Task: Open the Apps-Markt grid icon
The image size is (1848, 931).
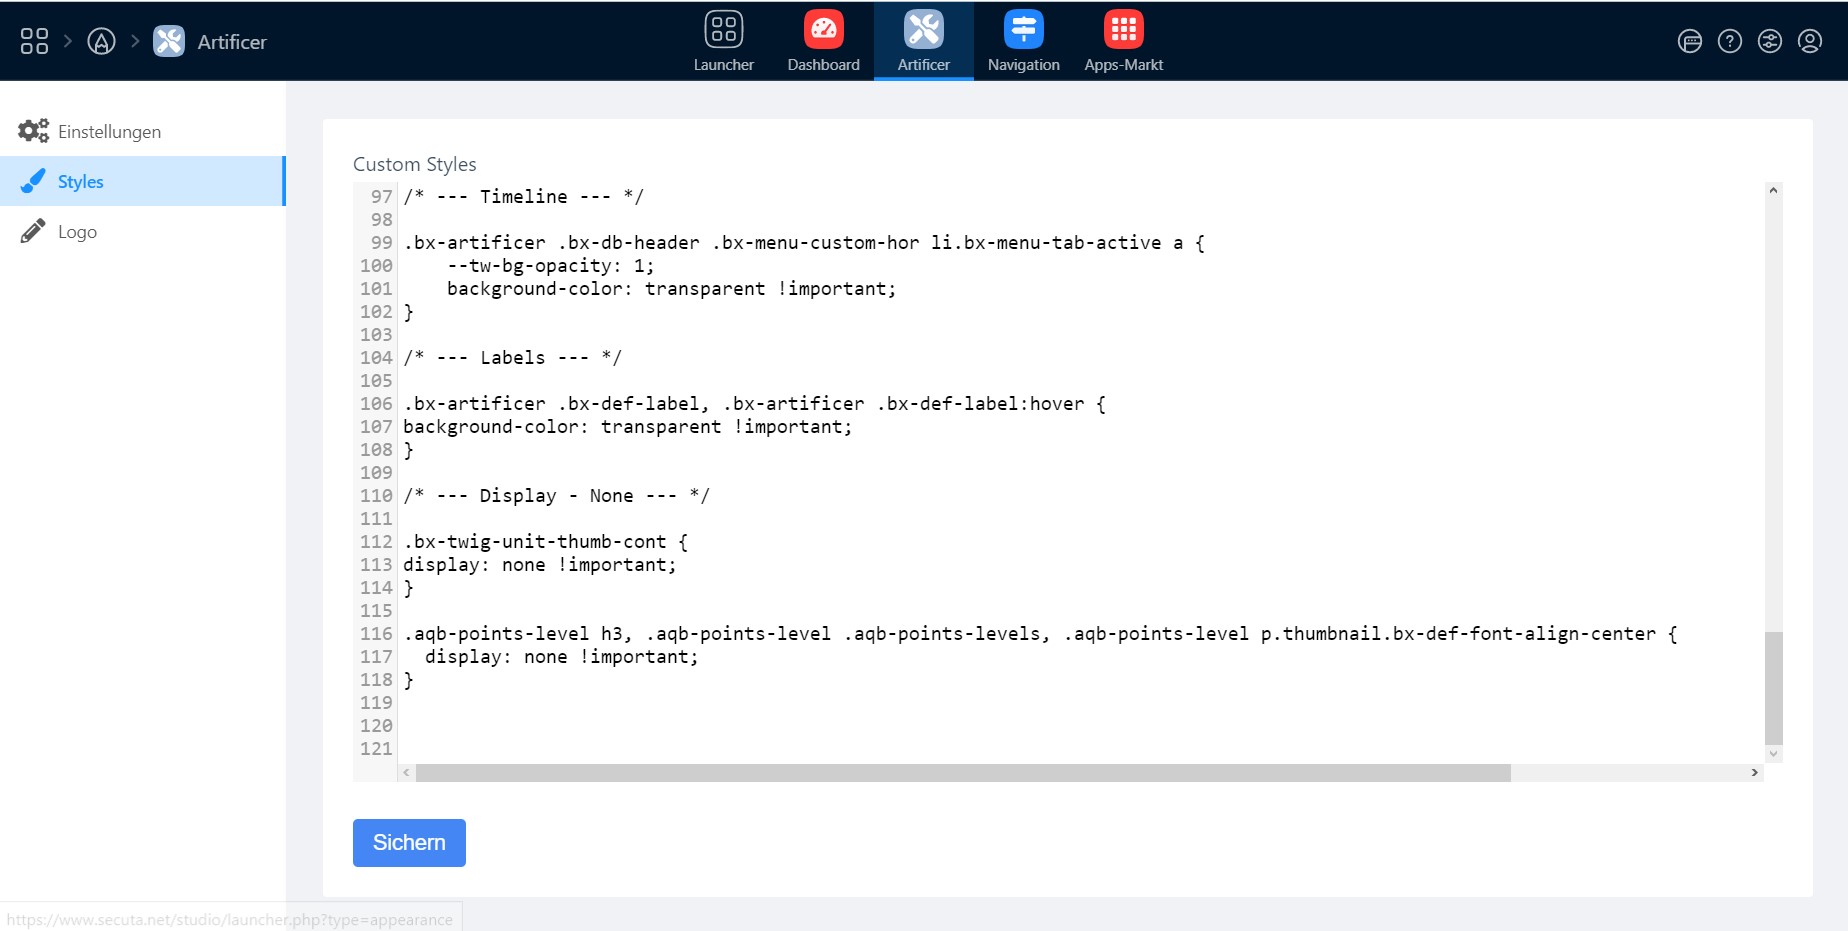Action: click(x=1123, y=30)
